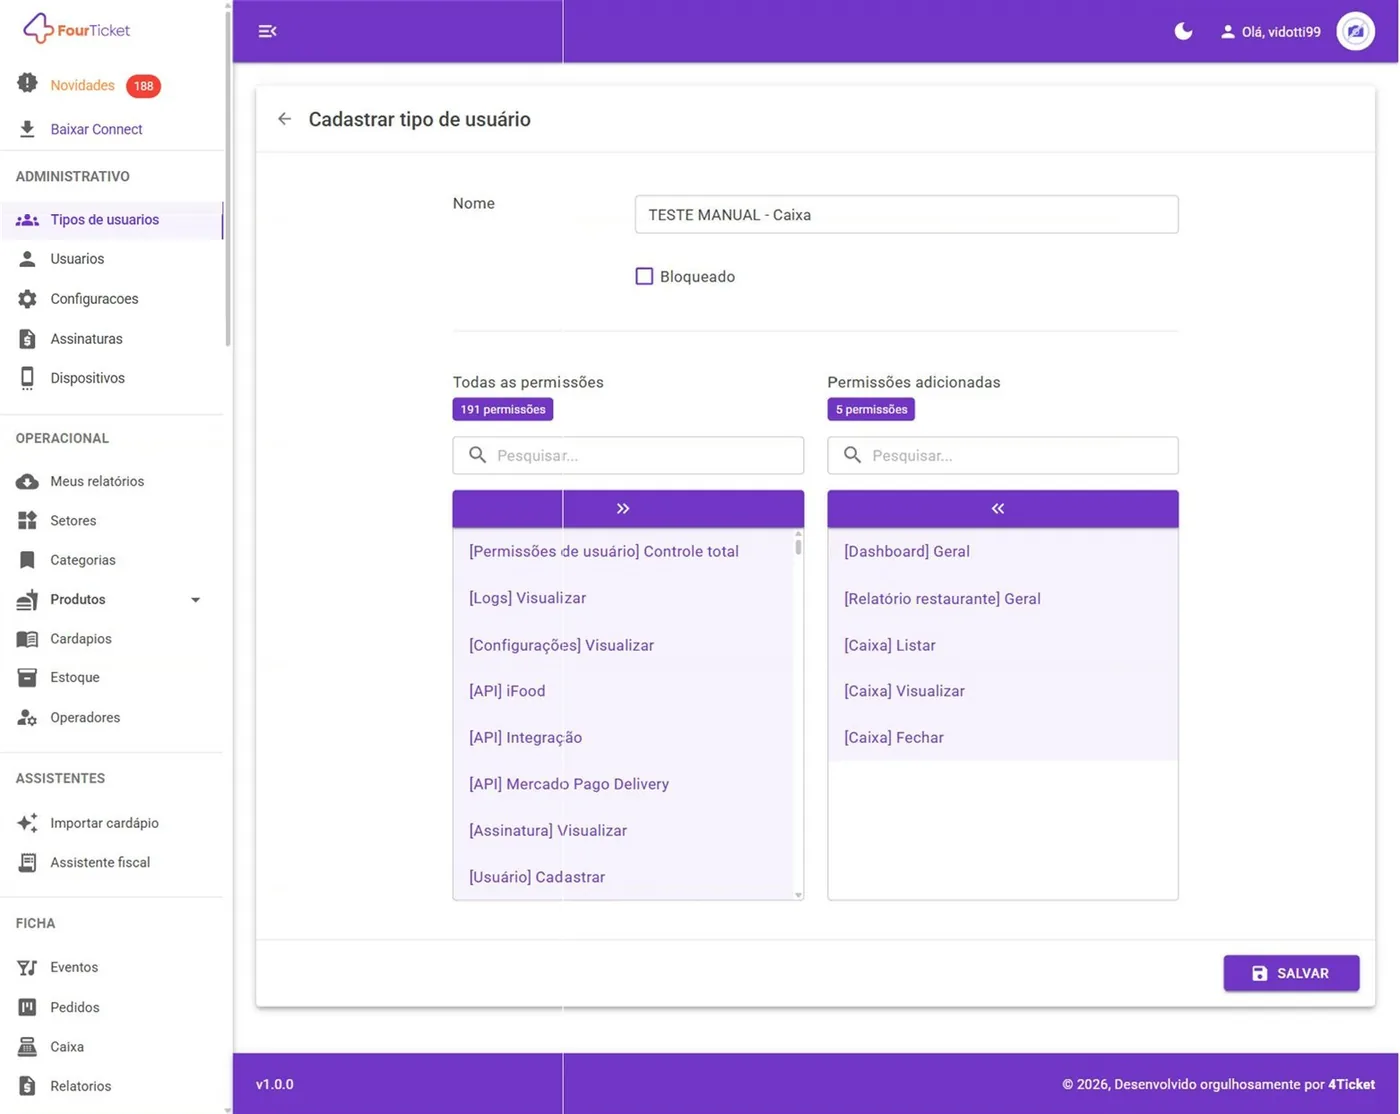Save the user type with SALVAR
1400x1114 pixels.
coord(1291,973)
